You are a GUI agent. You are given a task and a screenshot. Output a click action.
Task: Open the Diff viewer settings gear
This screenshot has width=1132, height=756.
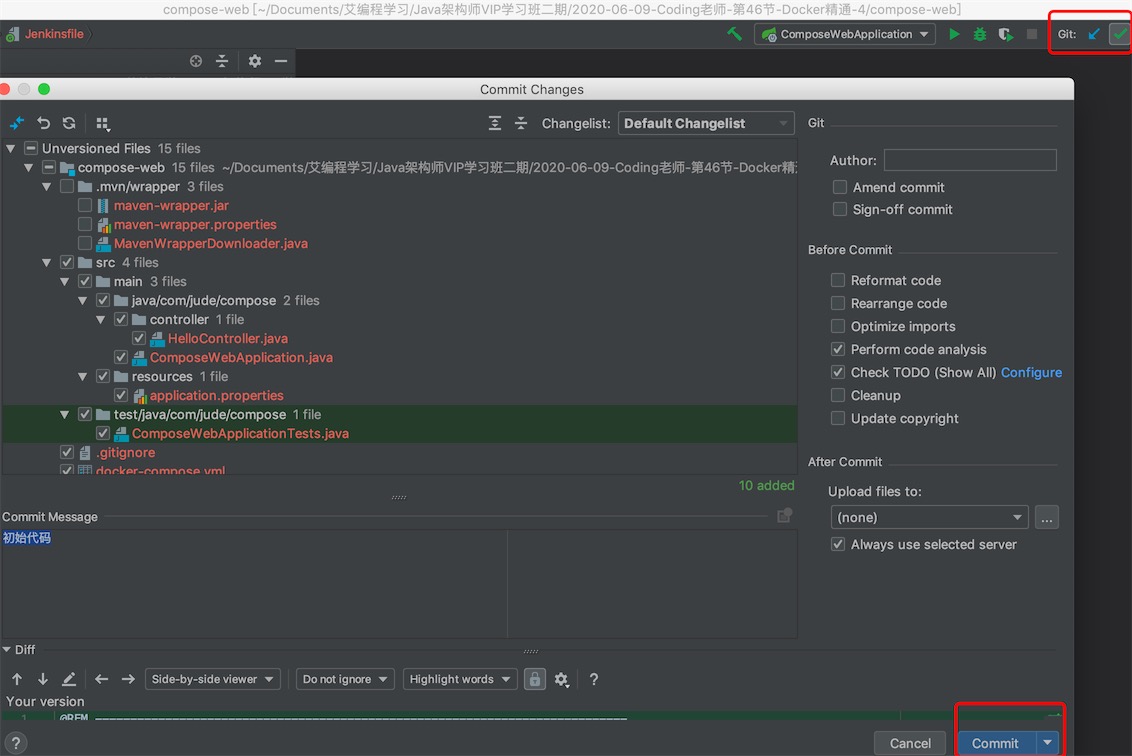click(562, 679)
